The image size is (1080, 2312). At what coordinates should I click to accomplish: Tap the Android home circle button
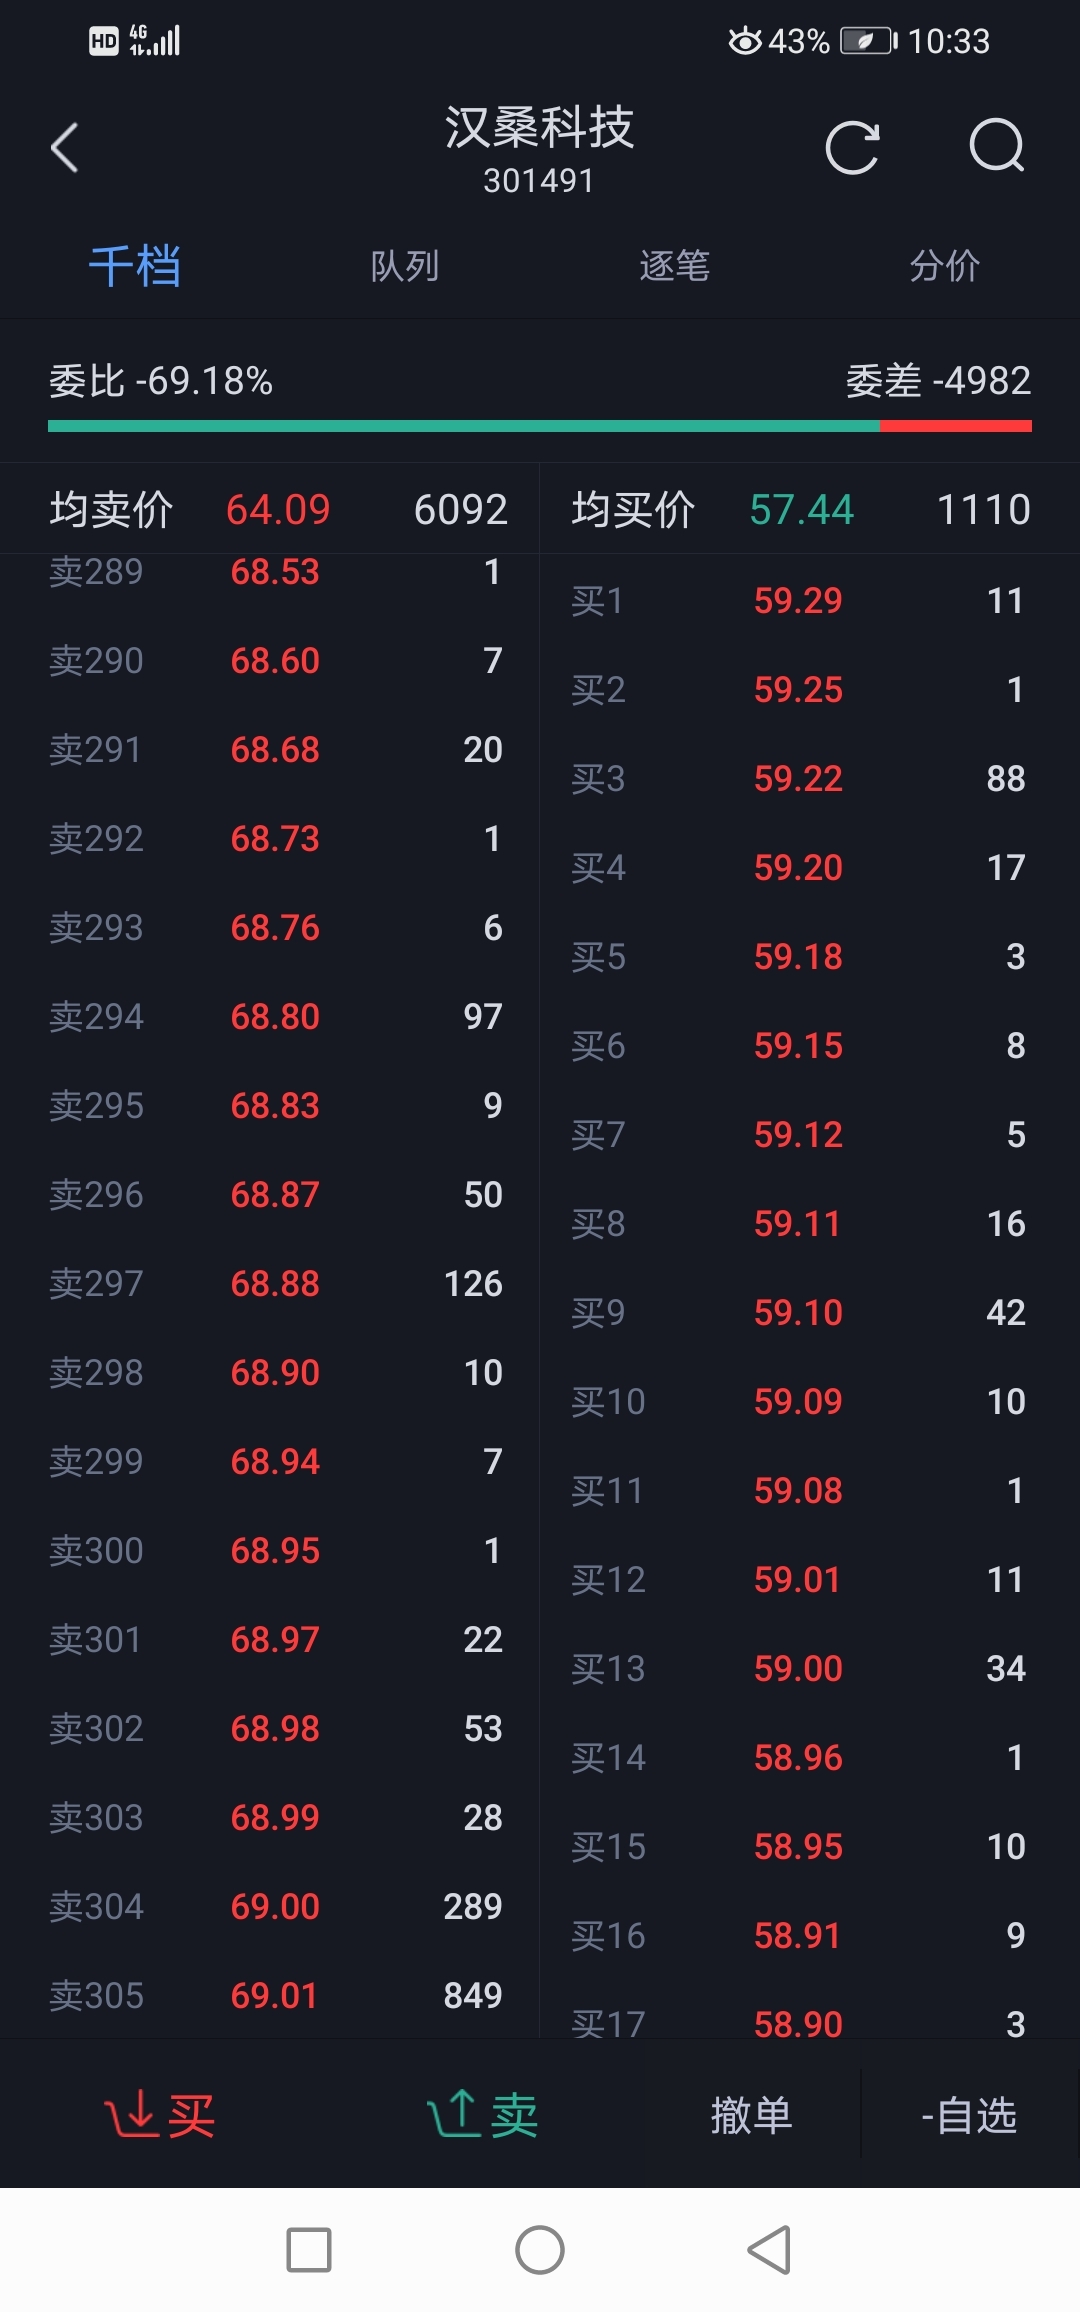coord(540,2250)
